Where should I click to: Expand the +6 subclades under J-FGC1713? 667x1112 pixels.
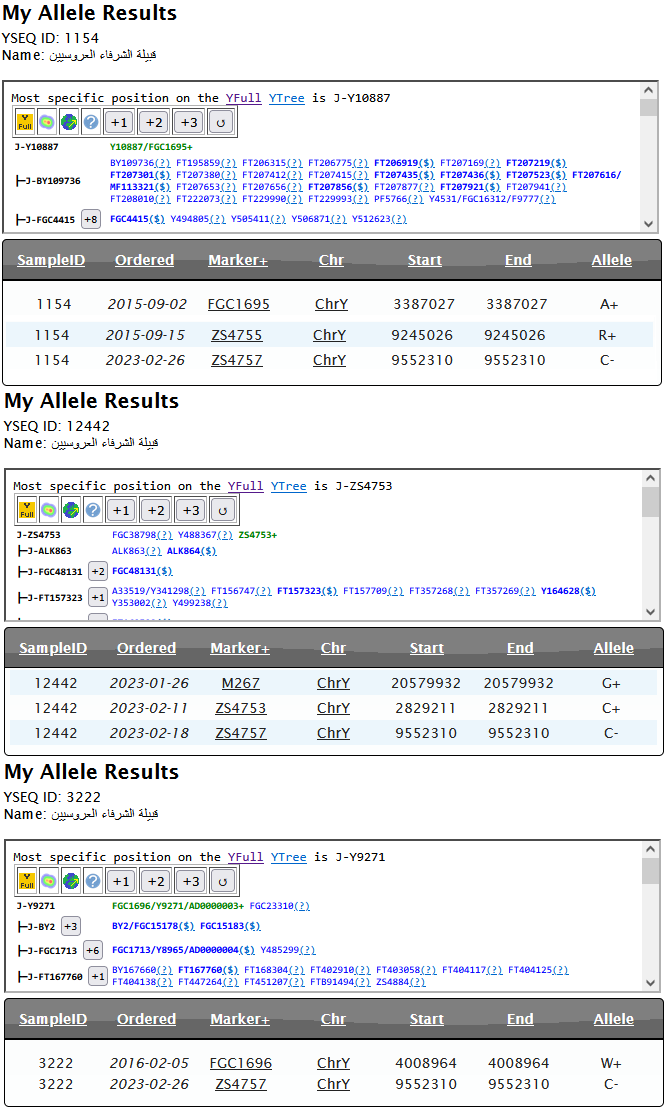(93, 950)
